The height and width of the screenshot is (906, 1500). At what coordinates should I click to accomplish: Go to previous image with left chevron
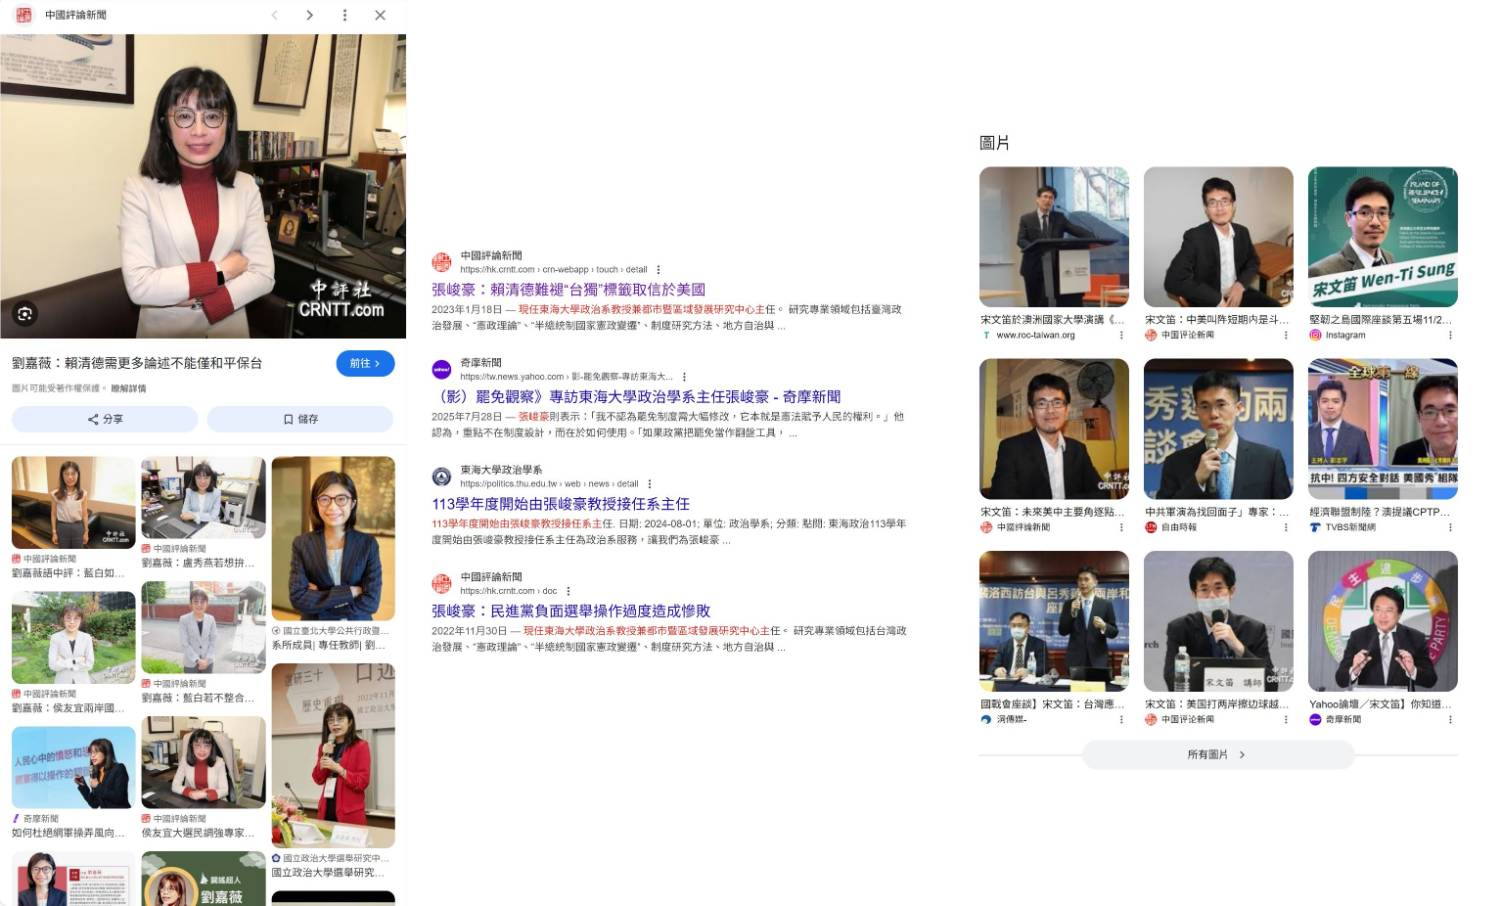click(x=275, y=15)
